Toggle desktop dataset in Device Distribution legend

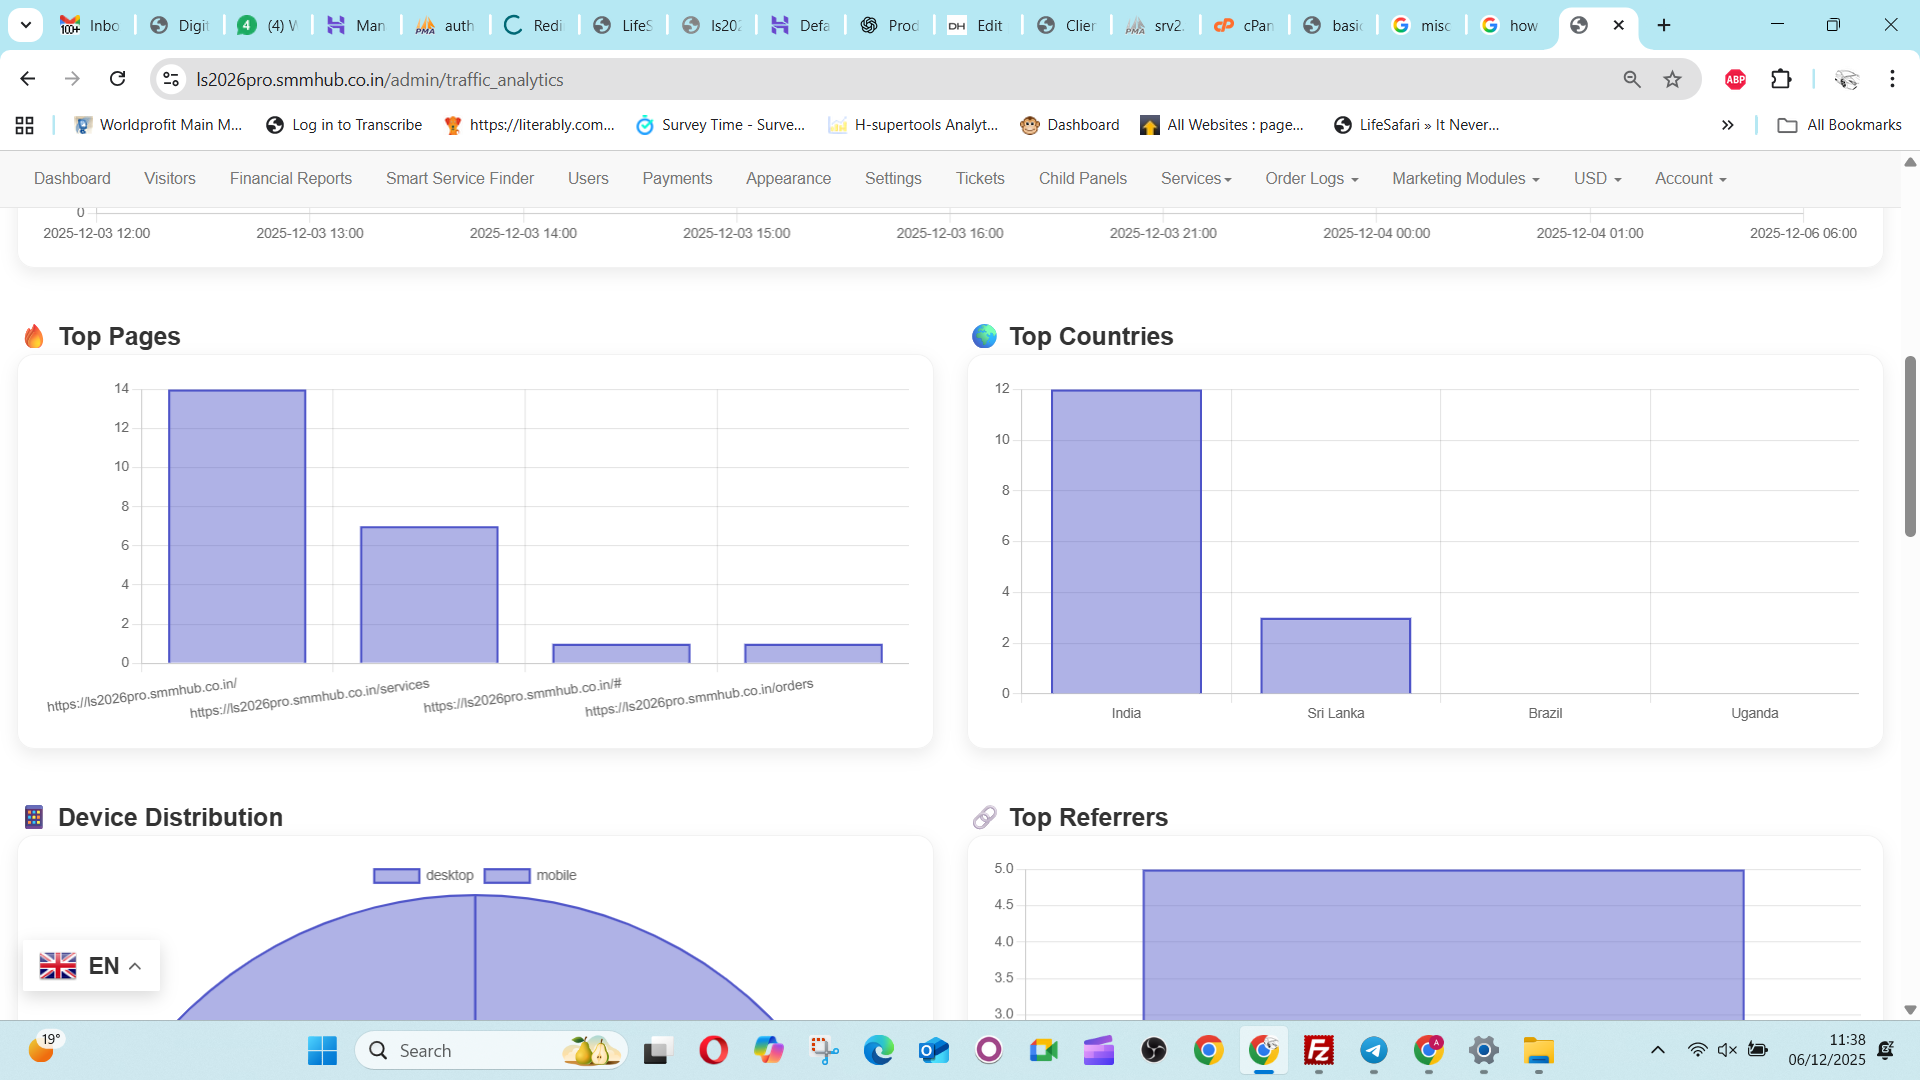423,875
